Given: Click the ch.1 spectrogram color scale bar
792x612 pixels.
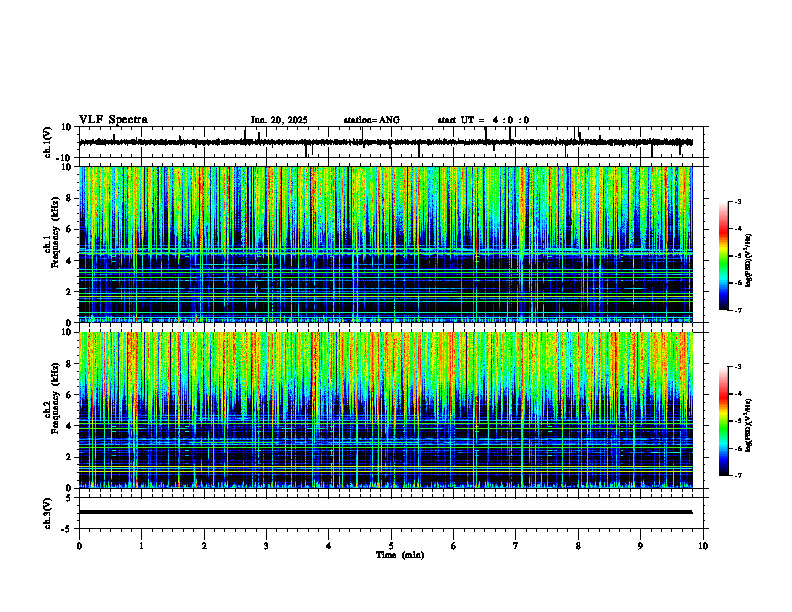Looking at the screenshot, I should [x=724, y=256].
